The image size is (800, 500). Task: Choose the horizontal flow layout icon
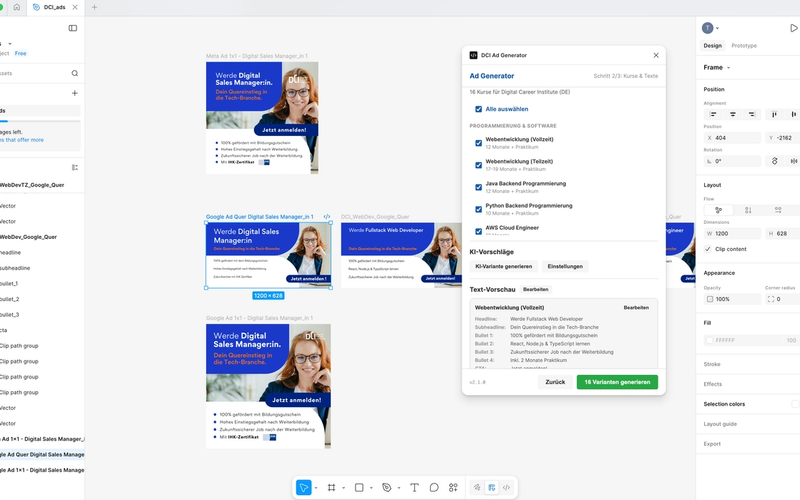pyautogui.click(x=778, y=210)
